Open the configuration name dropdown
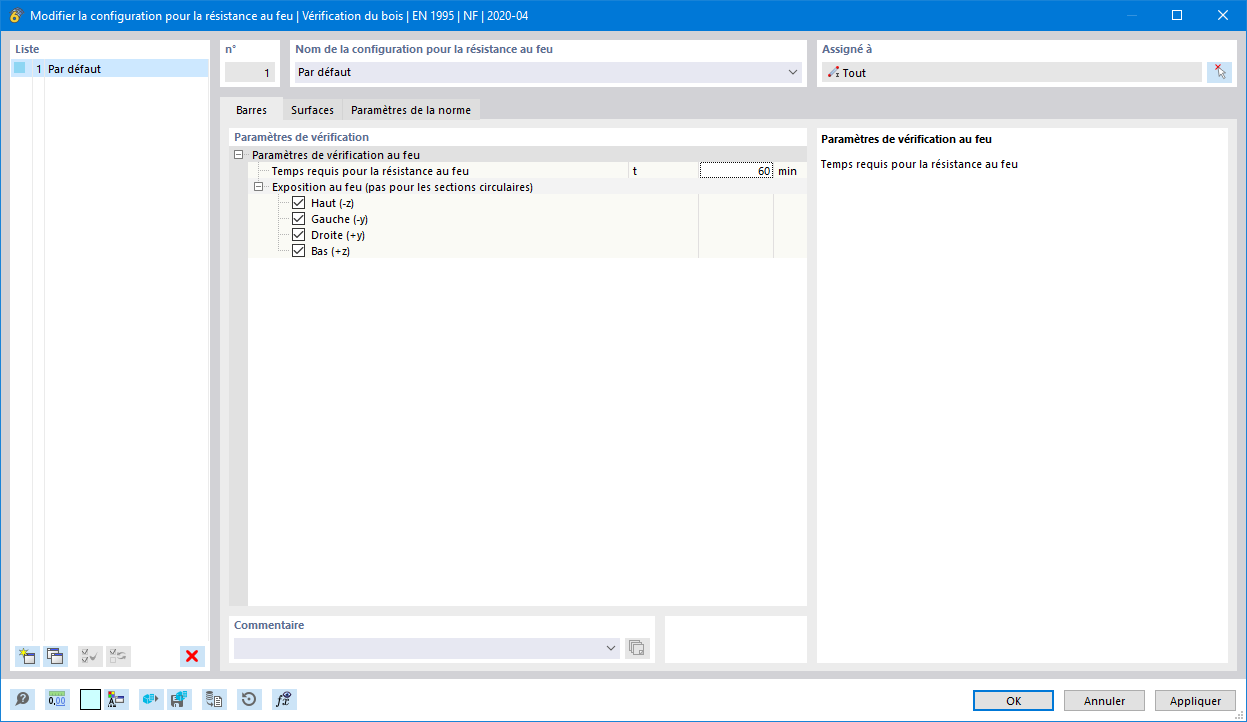The image size is (1247, 722). pyautogui.click(x=793, y=72)
